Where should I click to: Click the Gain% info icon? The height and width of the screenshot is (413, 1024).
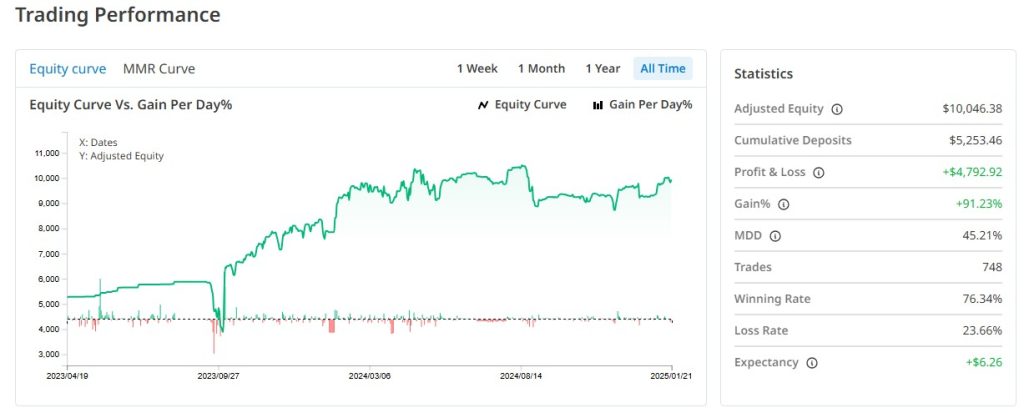coord(783,204)
